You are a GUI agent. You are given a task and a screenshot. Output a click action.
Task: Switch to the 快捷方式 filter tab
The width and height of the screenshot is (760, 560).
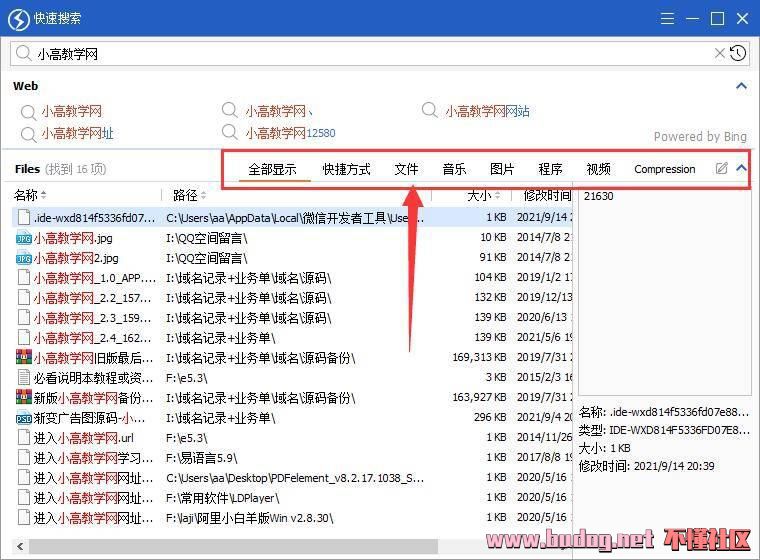pyautogui.click(x=347, y=169)
